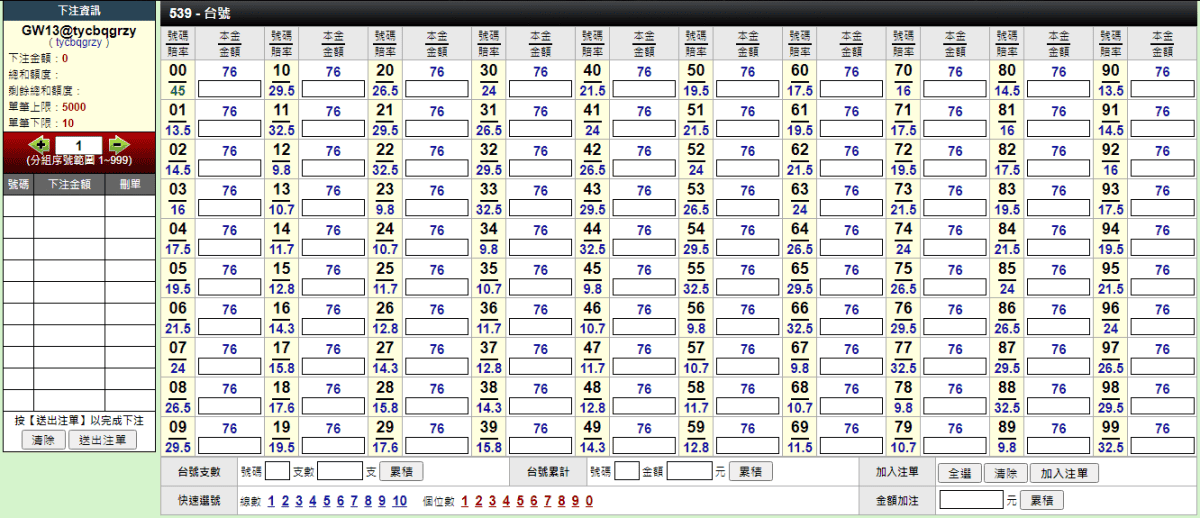Image resolution: width=1200 pixels, height=518 pixels.
Task: Click account name GW13@tycbqgrzy
Action: click(79, 31)
